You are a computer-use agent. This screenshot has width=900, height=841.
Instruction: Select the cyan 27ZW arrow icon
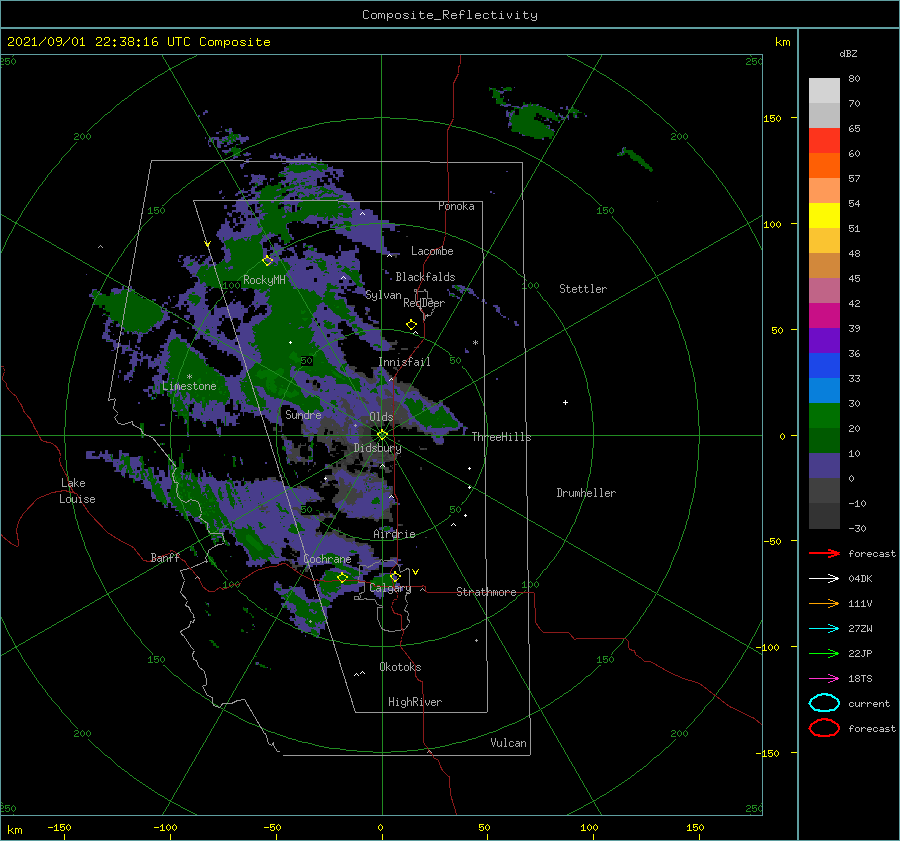[824, 629]
